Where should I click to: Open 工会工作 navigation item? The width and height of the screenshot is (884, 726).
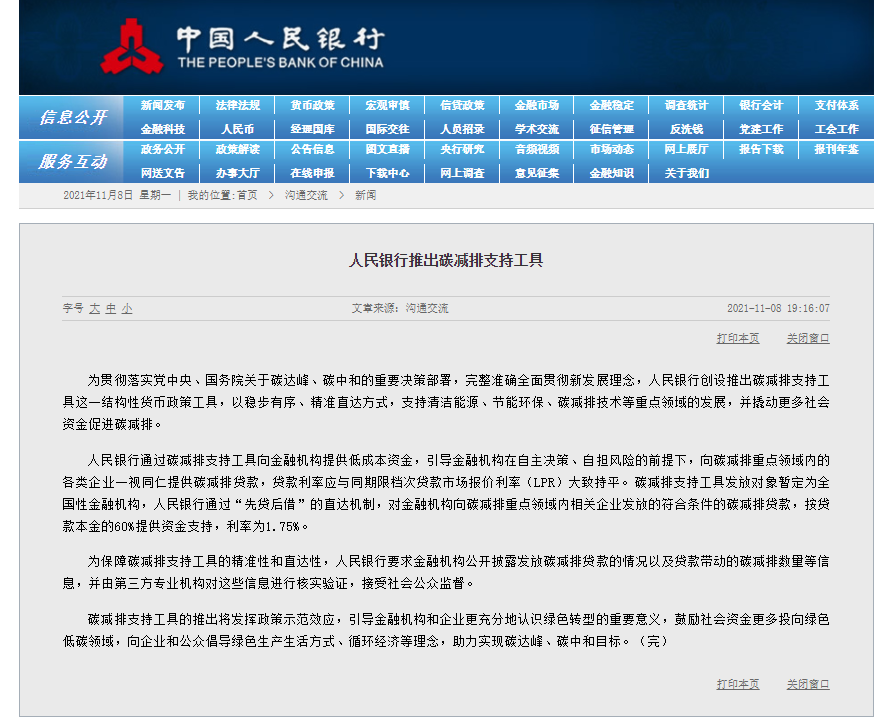coord(837,129)
